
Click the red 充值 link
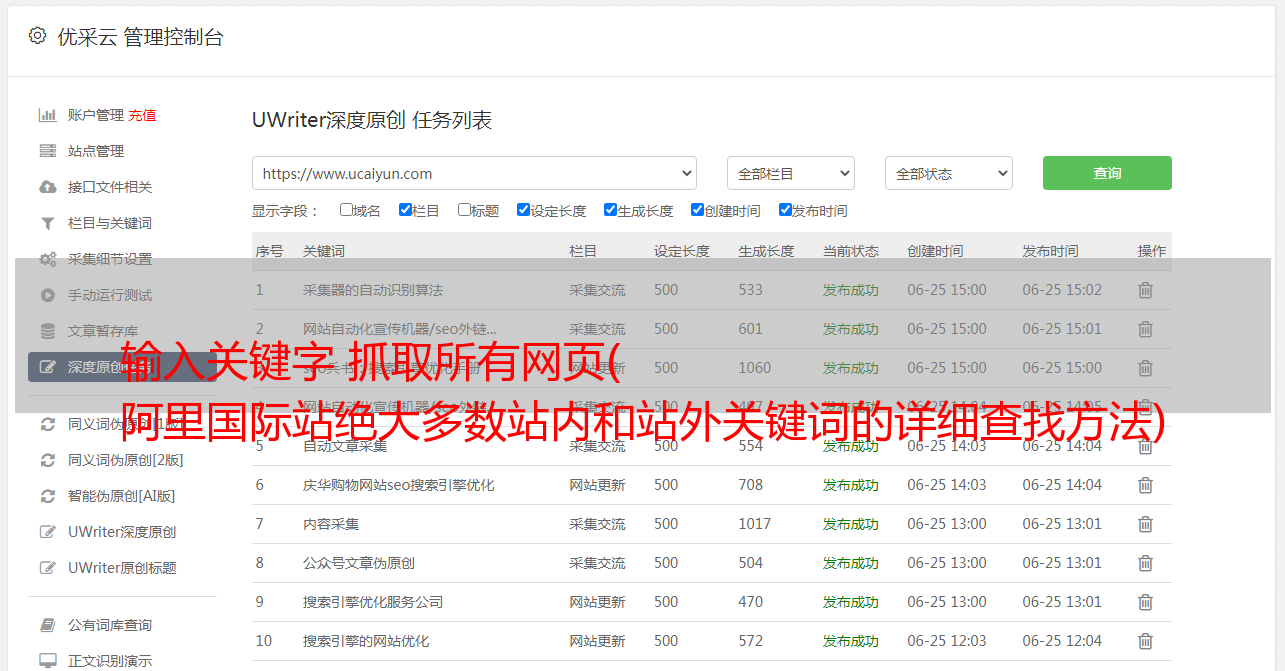(x=142, y=115)
